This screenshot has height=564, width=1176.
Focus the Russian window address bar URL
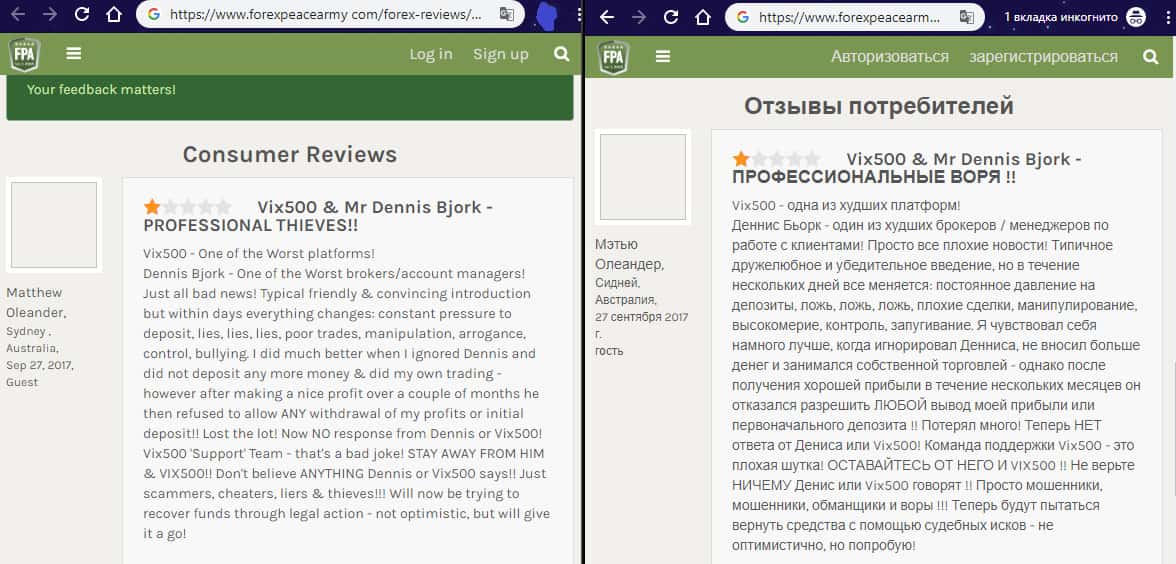point(849,17)
